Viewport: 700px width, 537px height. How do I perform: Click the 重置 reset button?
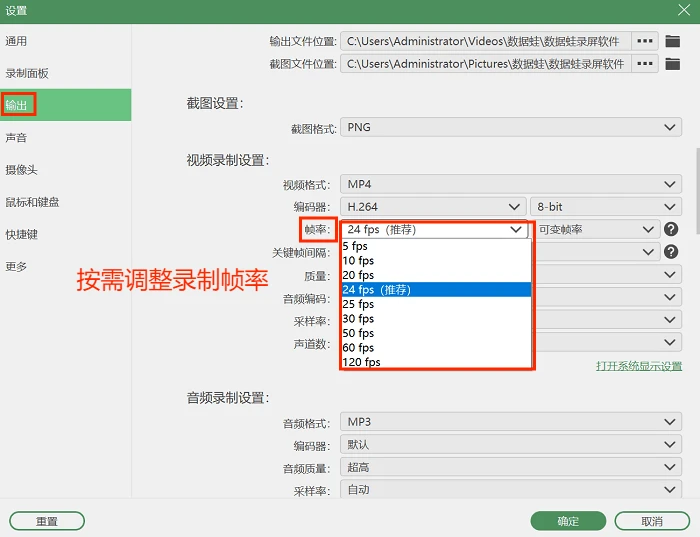pyautogui.click(x=47, y=521)
